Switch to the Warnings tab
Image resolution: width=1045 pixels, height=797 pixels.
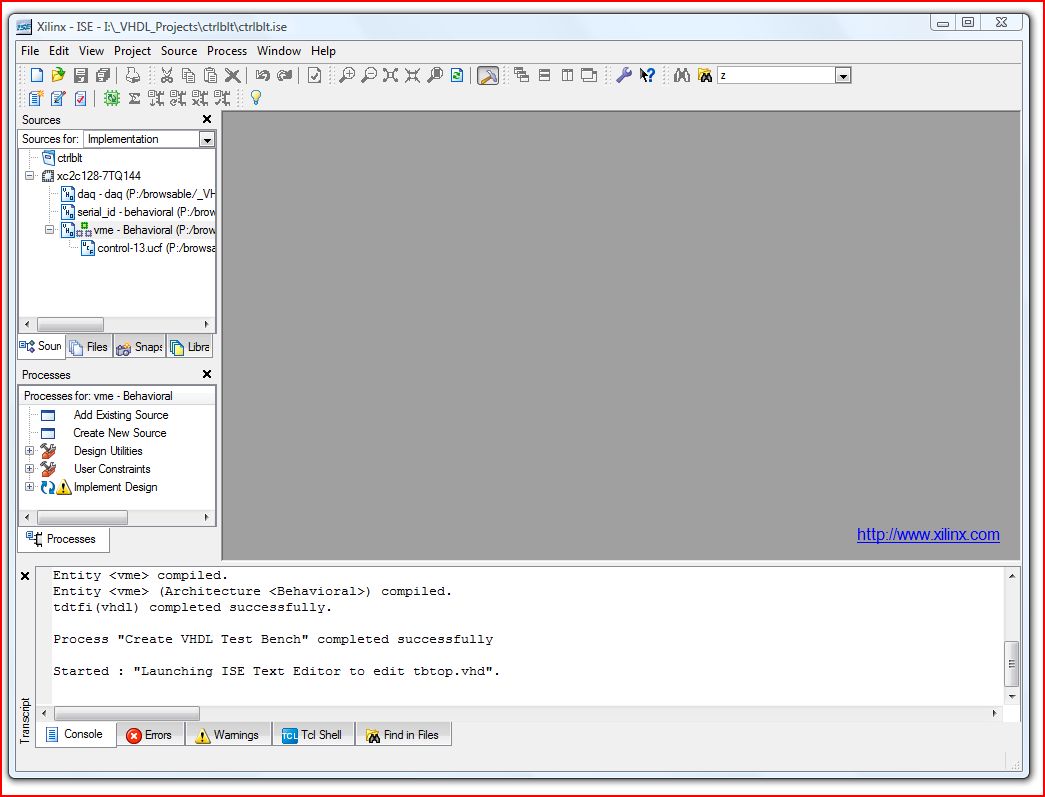tap(227, 735)
